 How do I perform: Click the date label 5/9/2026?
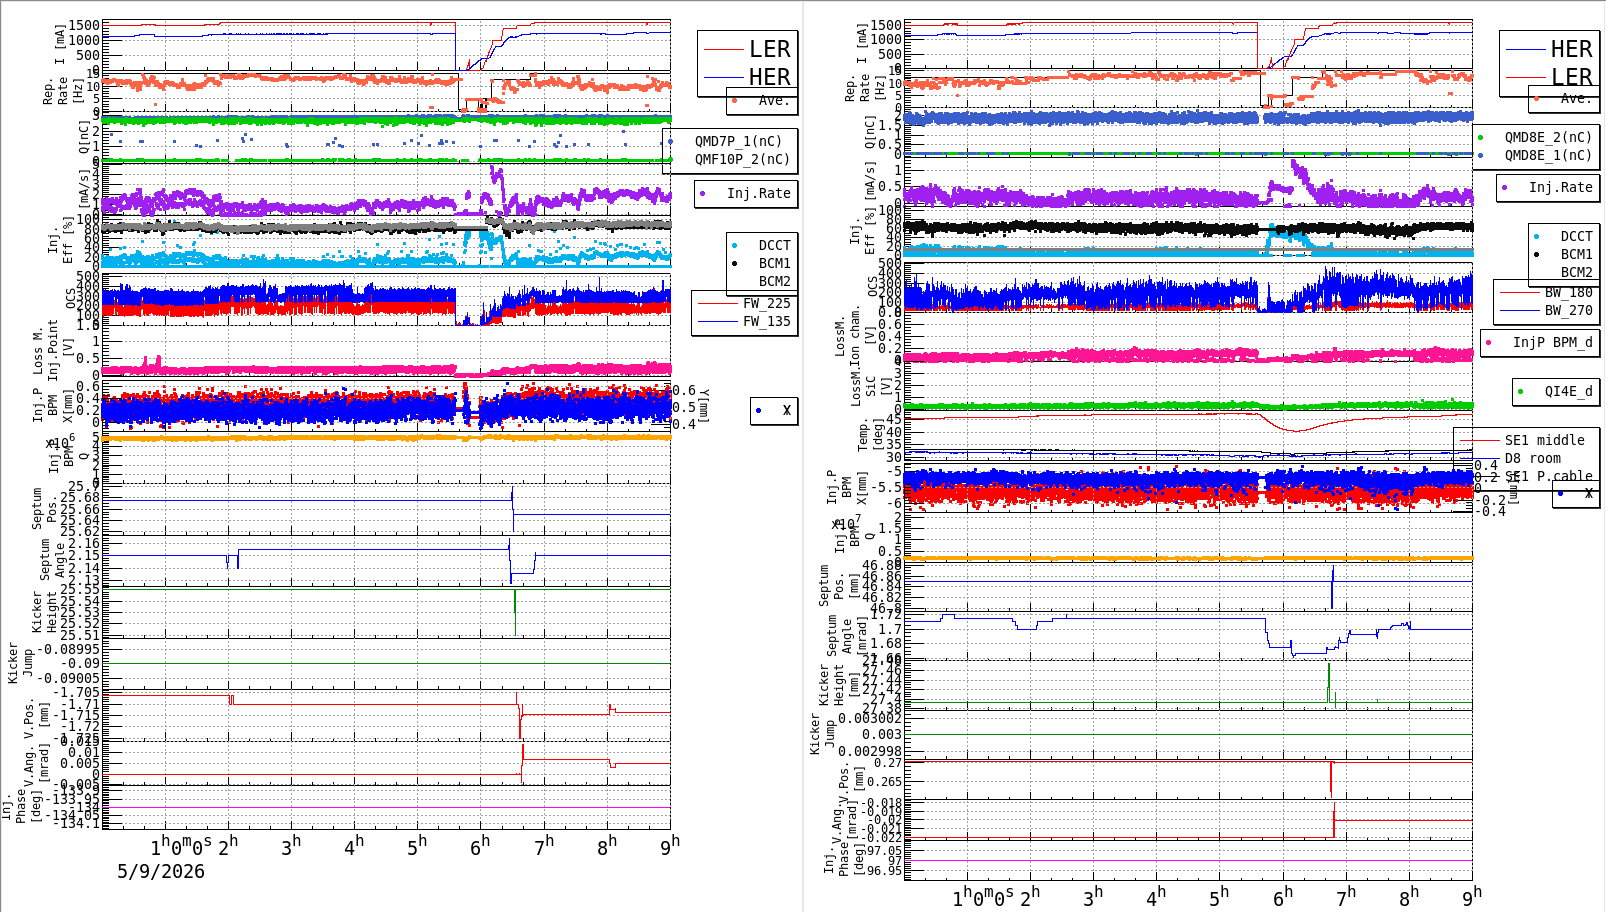pyautogui.click(x=161, y=871)
